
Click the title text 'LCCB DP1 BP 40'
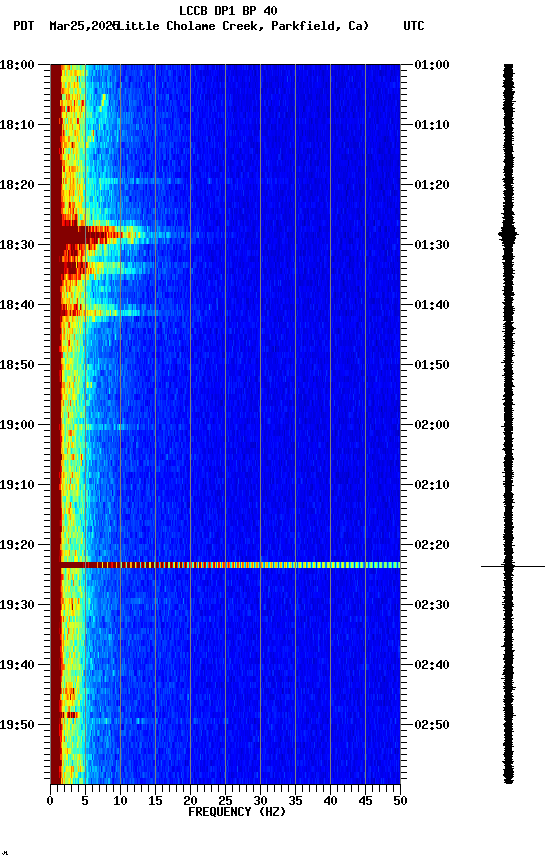228,10
